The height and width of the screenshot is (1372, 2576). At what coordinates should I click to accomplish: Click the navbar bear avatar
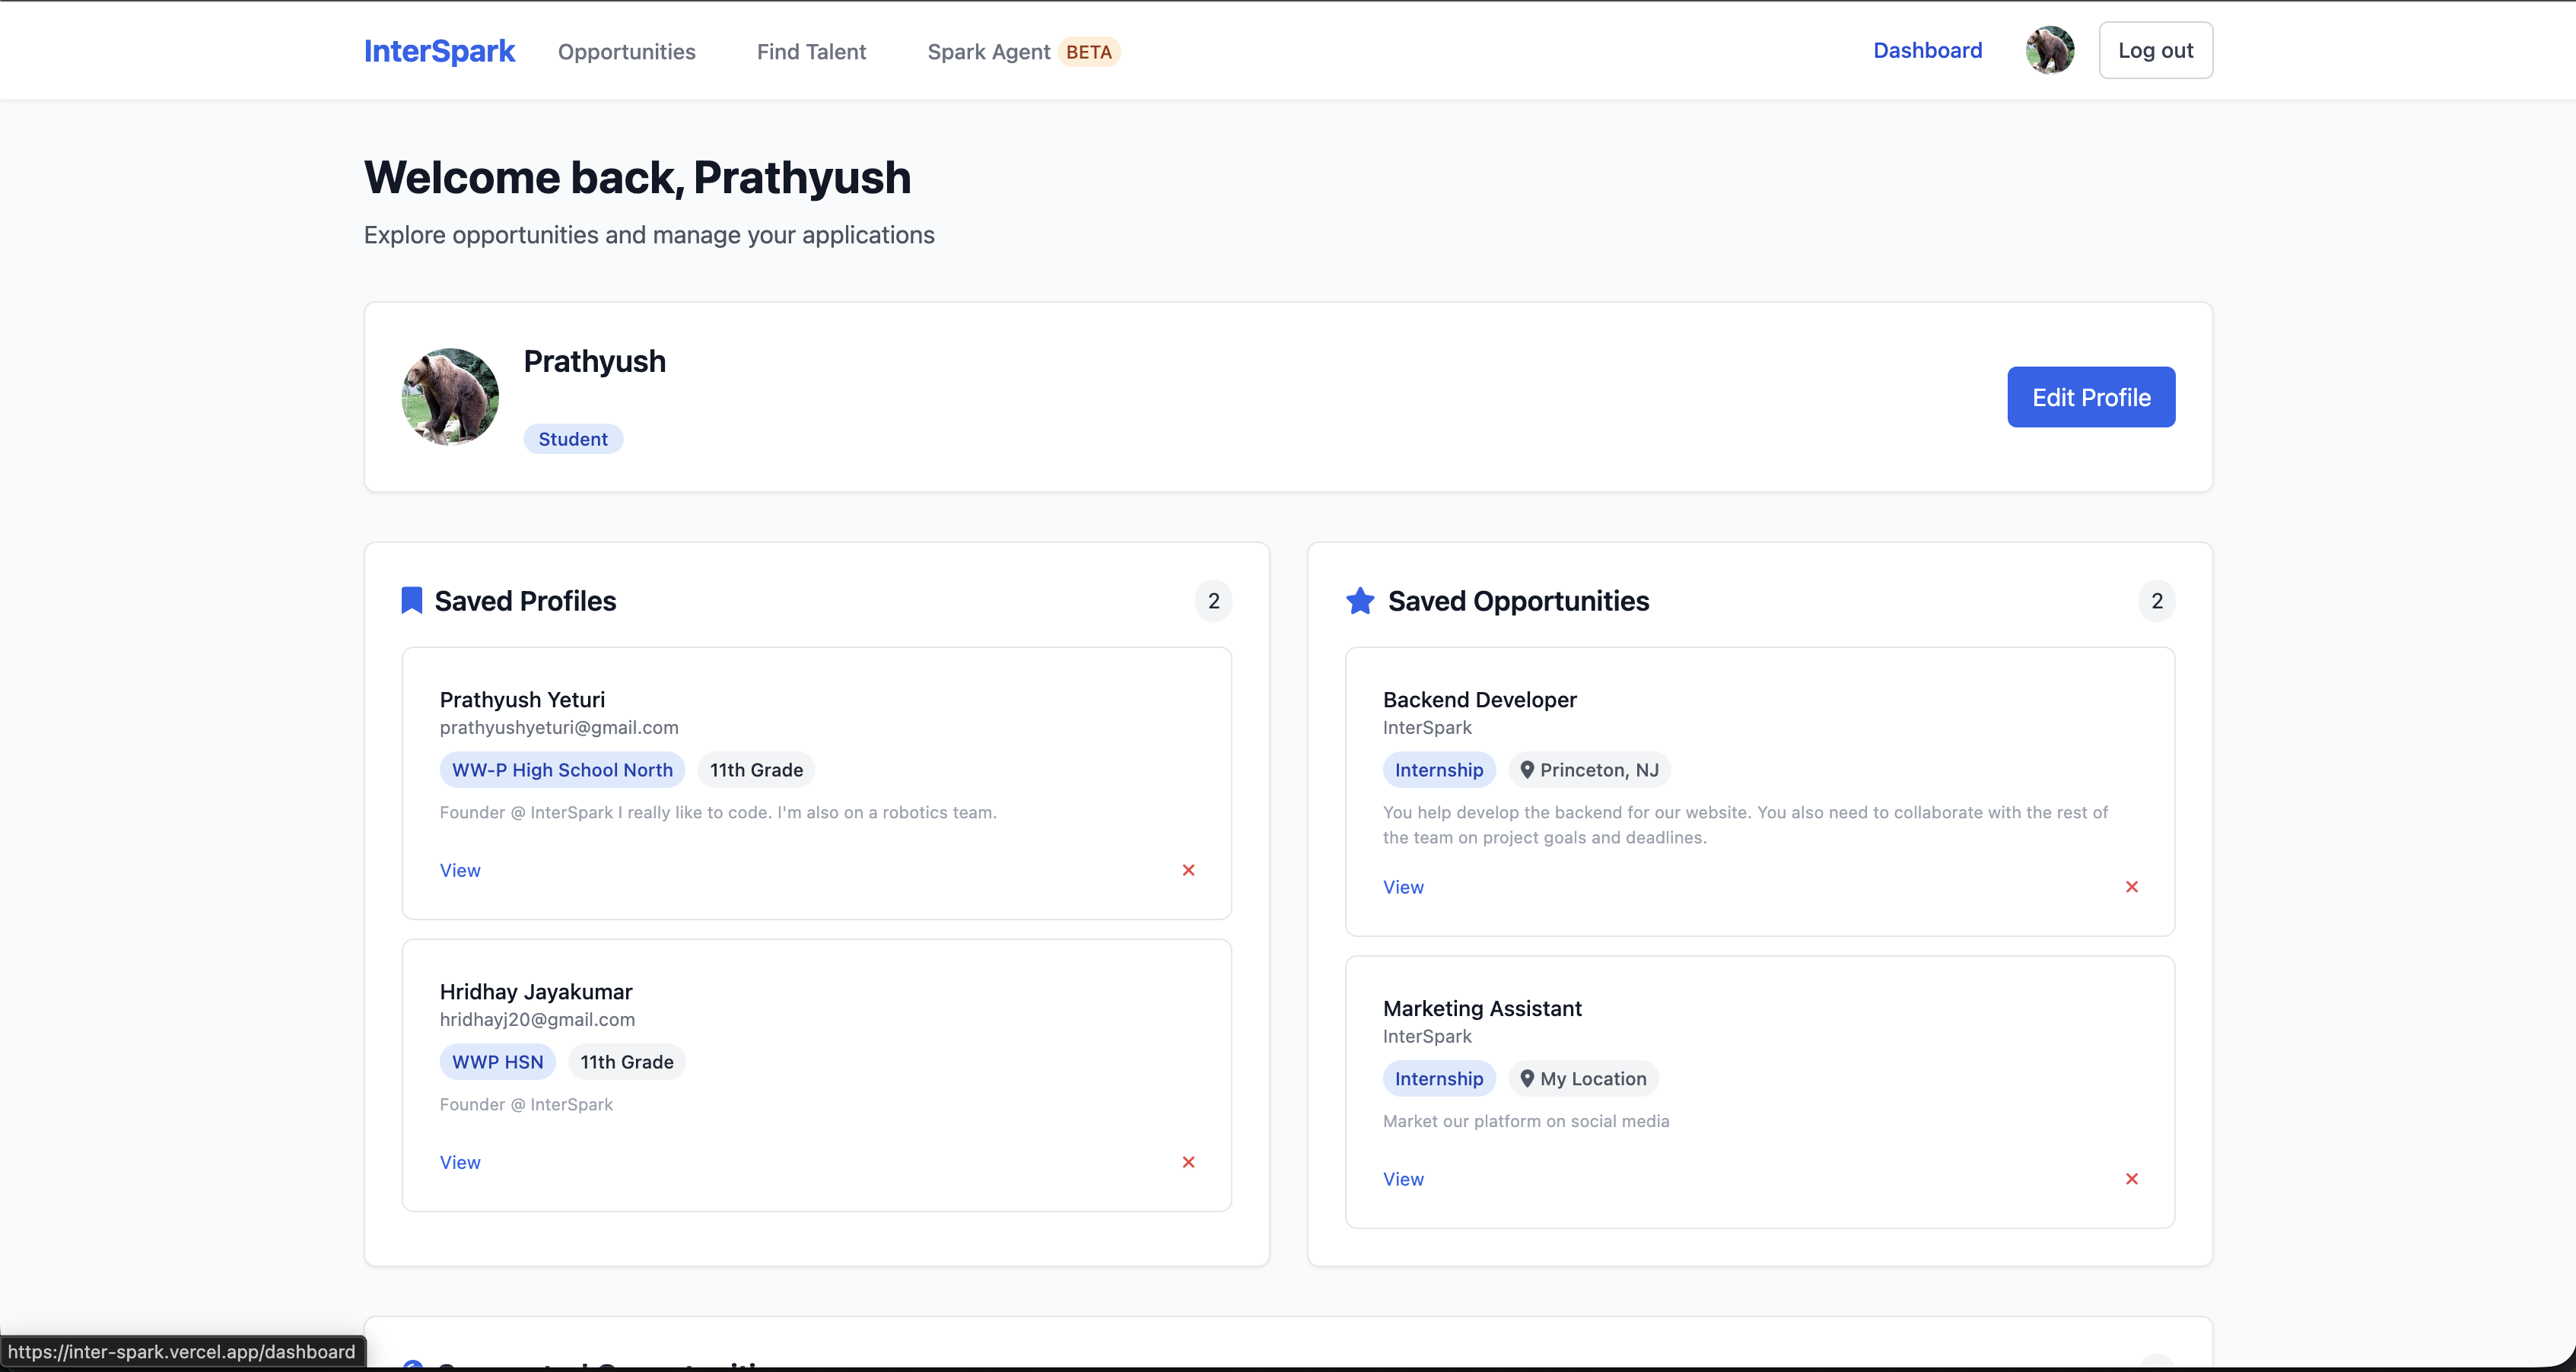pyautogui.click(x=2049, y=50)
